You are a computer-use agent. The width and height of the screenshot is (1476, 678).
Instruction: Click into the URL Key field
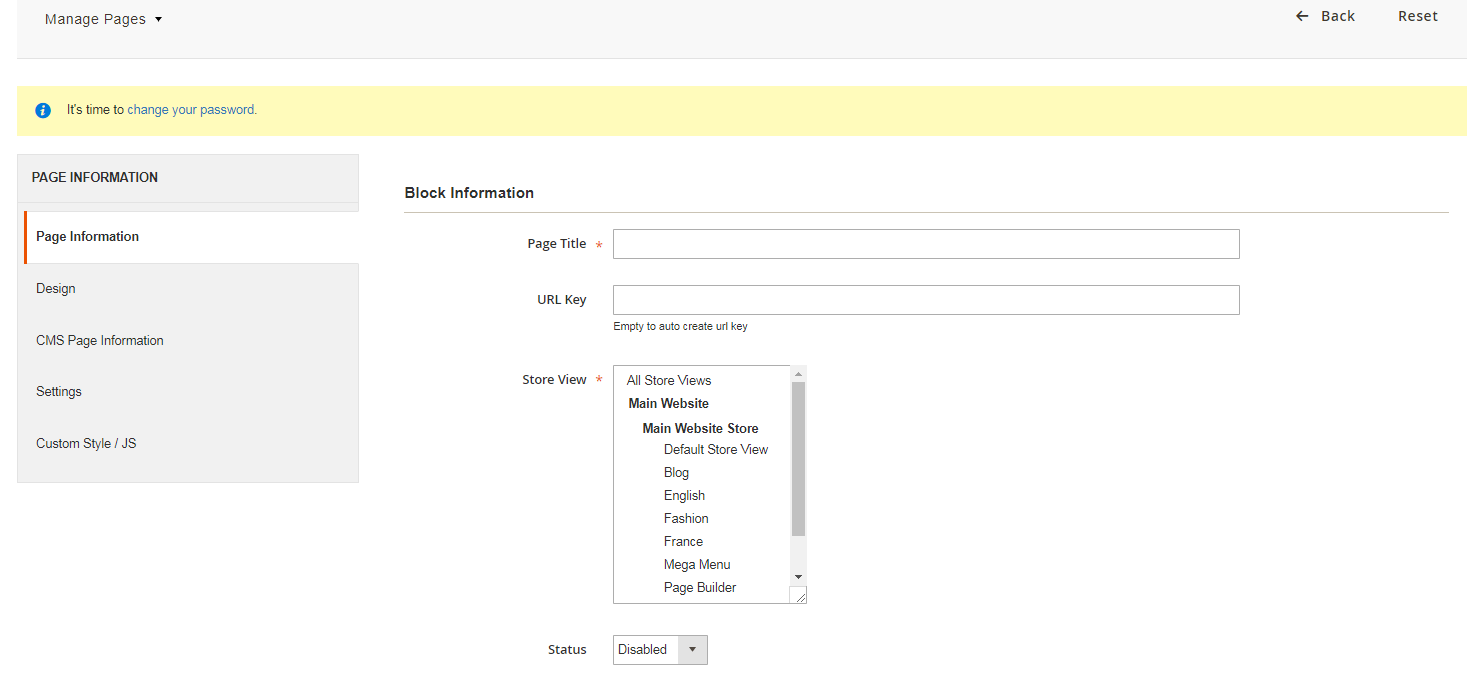click(925, 300)
